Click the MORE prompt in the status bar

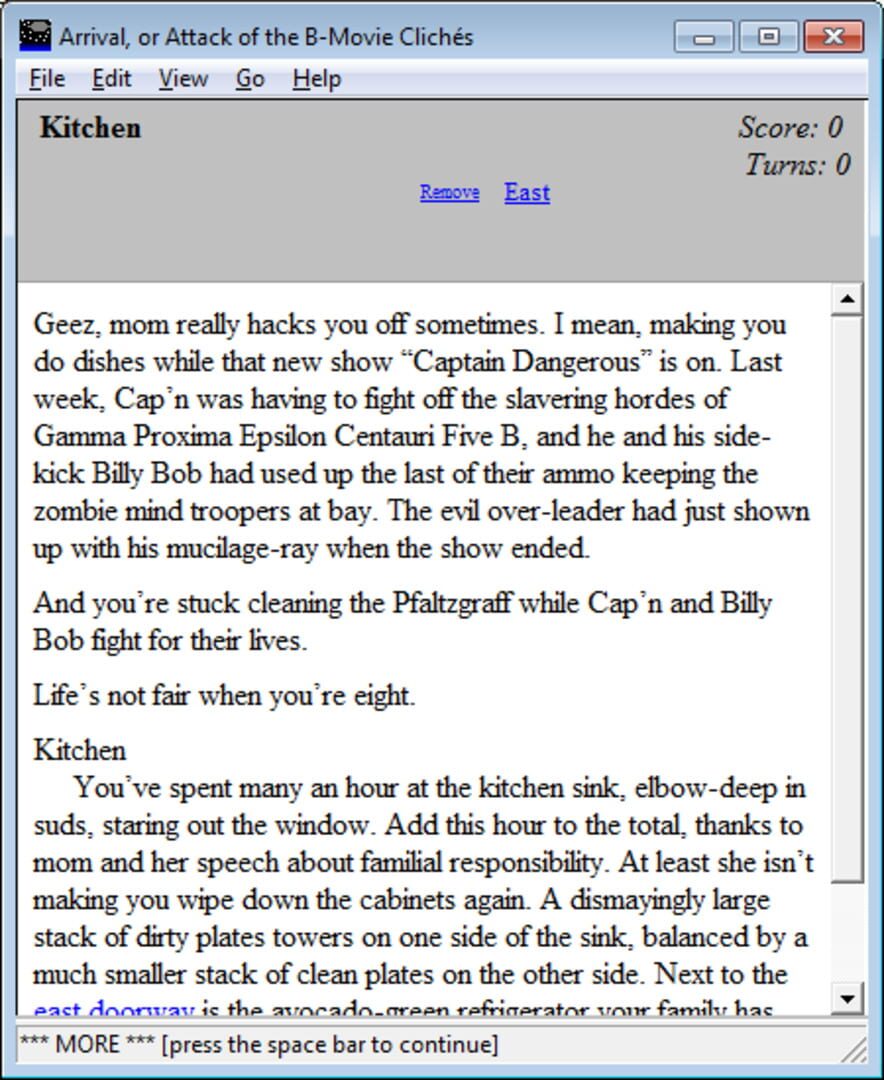[260, 1044]
